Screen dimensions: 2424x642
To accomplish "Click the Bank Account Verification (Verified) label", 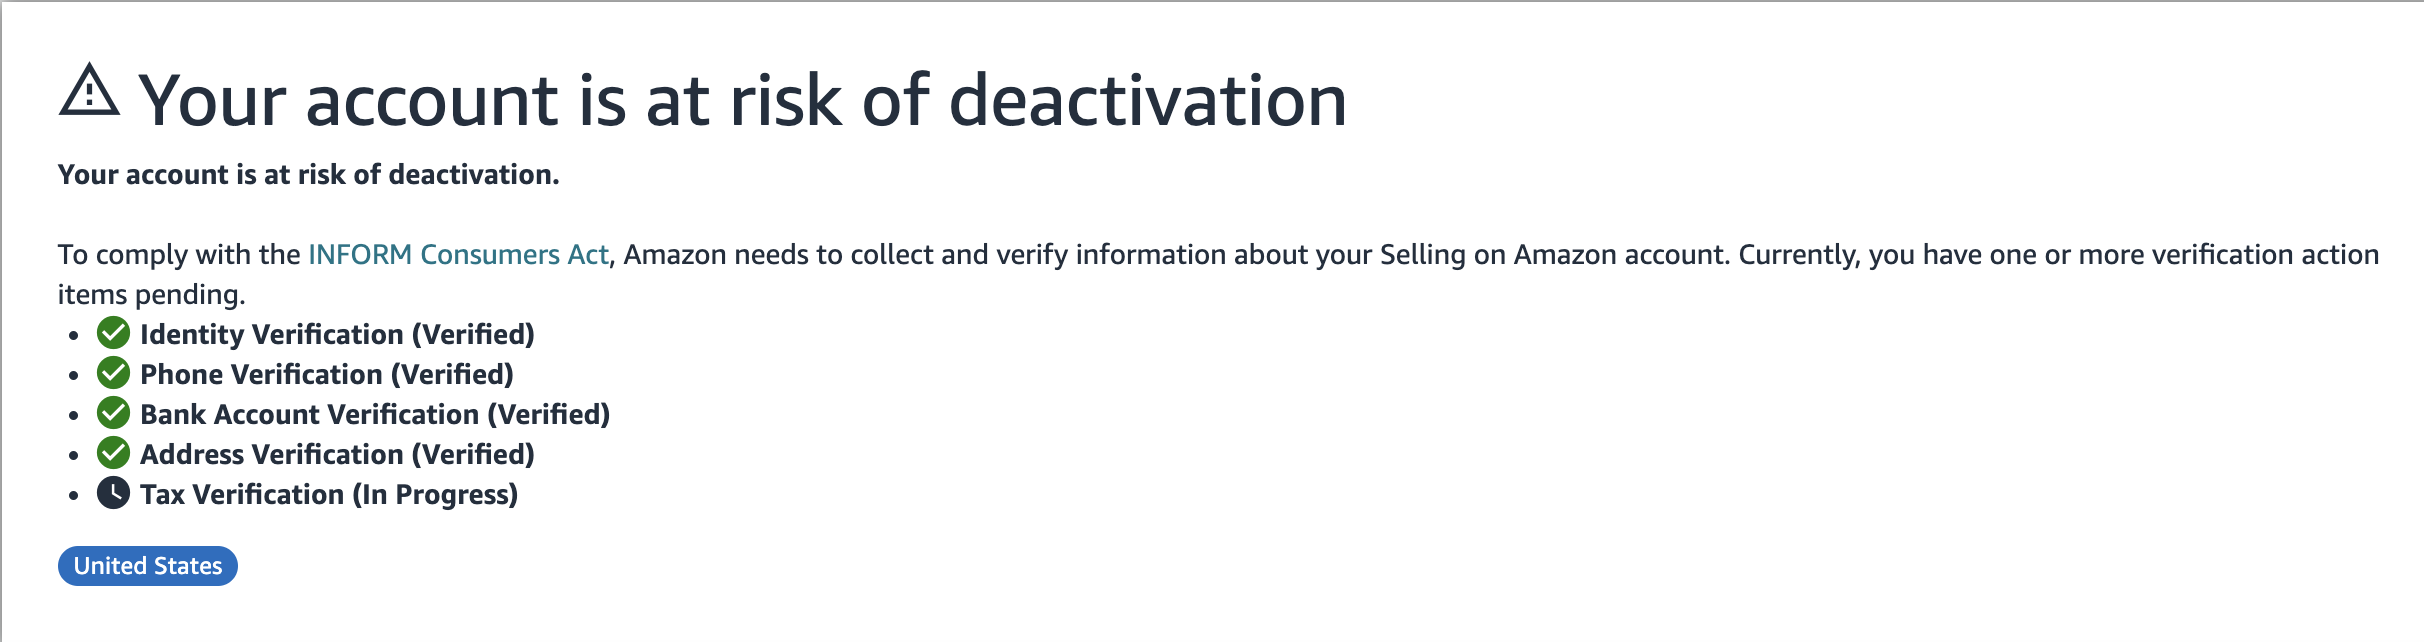I will pyautogui.click(x=375, y=414).
